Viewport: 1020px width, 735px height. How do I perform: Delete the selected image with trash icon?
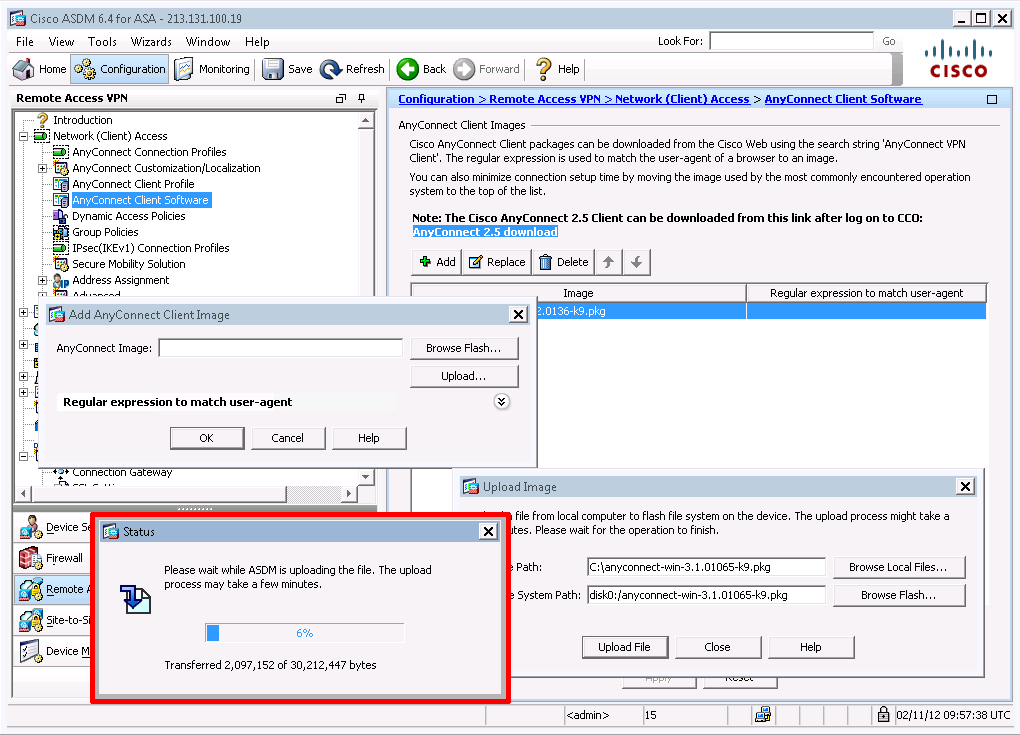[x=563, y=262]
